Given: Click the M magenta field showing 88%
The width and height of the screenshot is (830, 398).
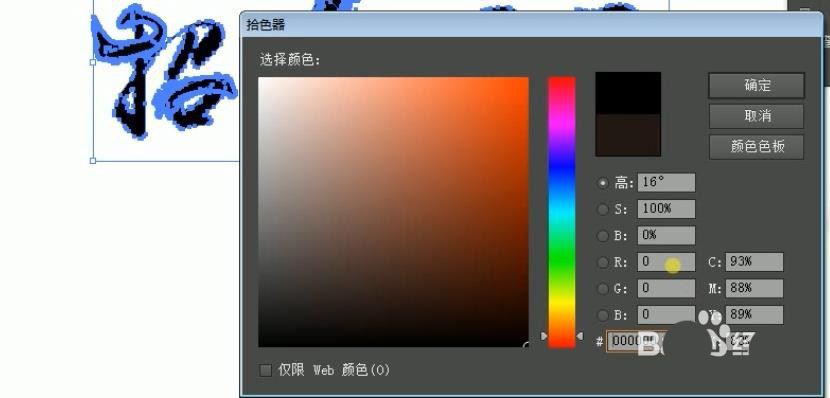Looking at the screenshot, I should 754,288.
